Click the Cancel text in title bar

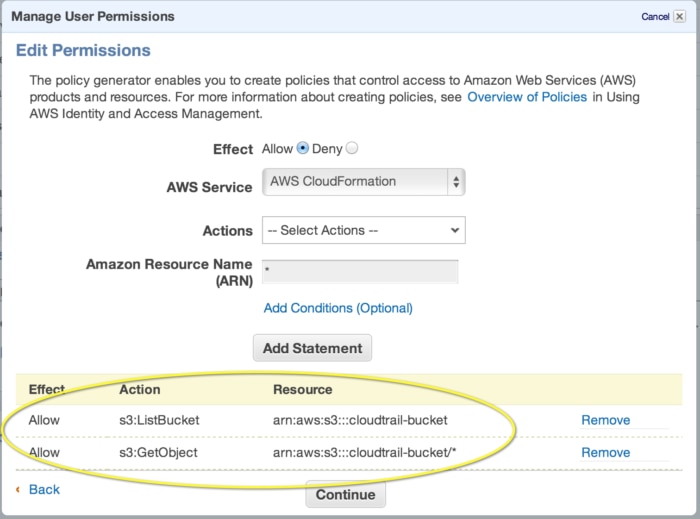(655, 17)
